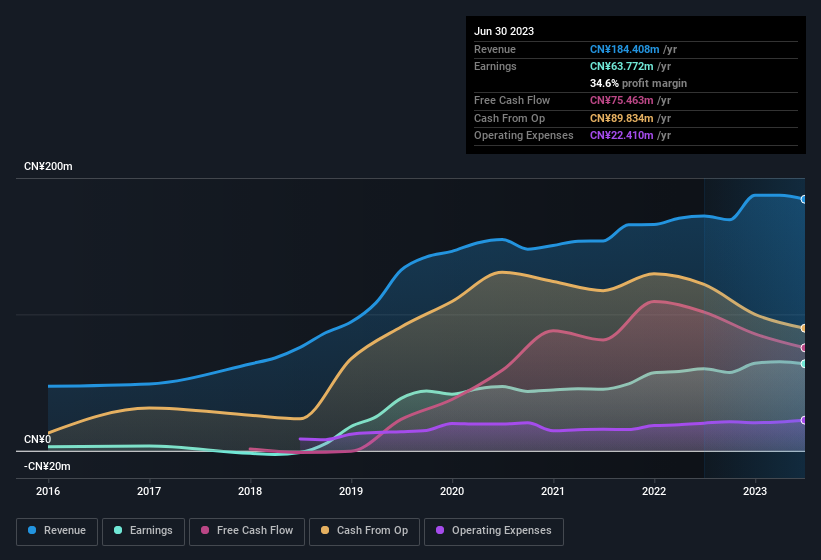The width and height of the screenshot is (821, 560).
Task: Click the 2017 x-axis label
Action: [149, 491]
